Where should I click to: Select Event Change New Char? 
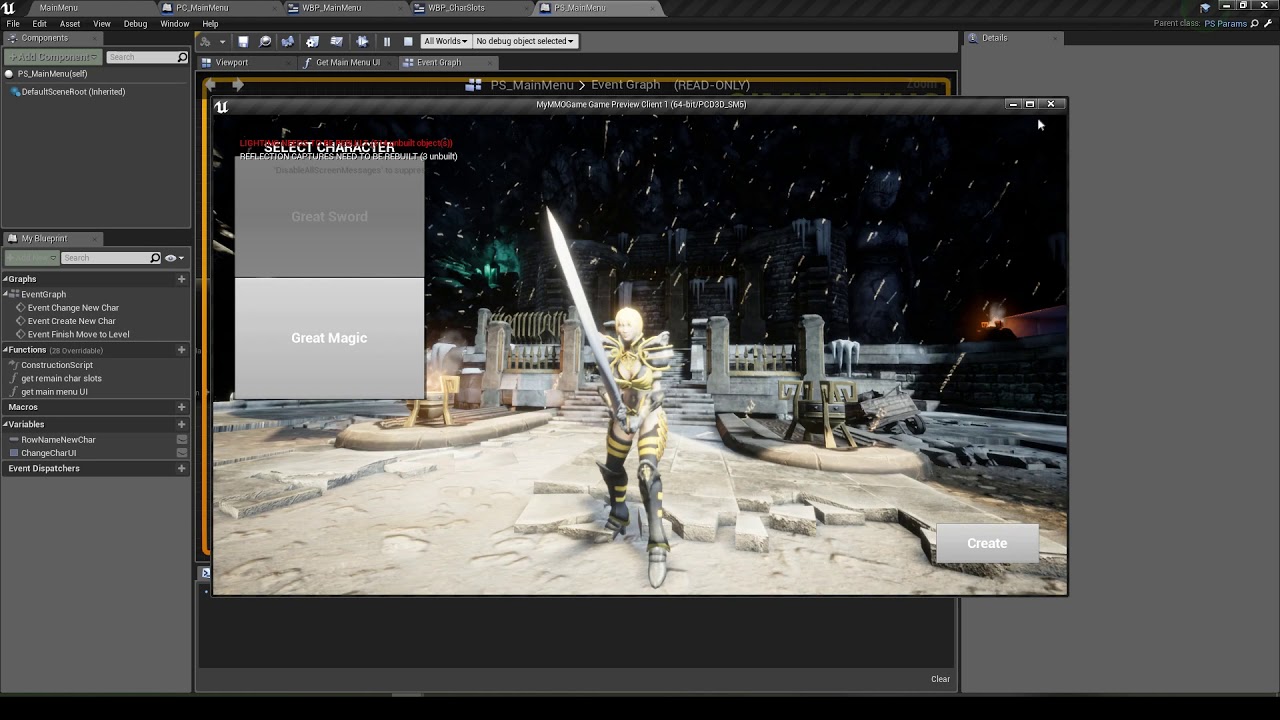(73, 308)
